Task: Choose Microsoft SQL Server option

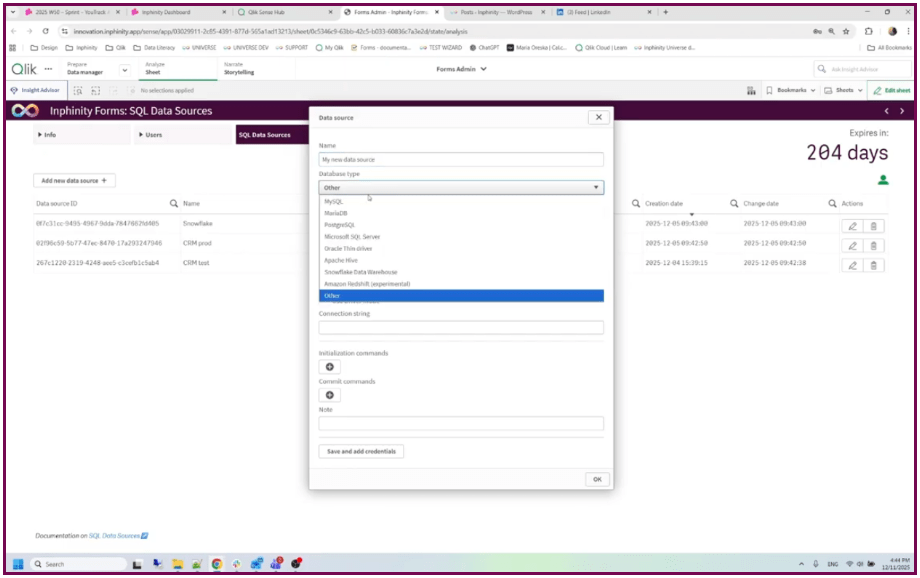Action: pos(461,236)
